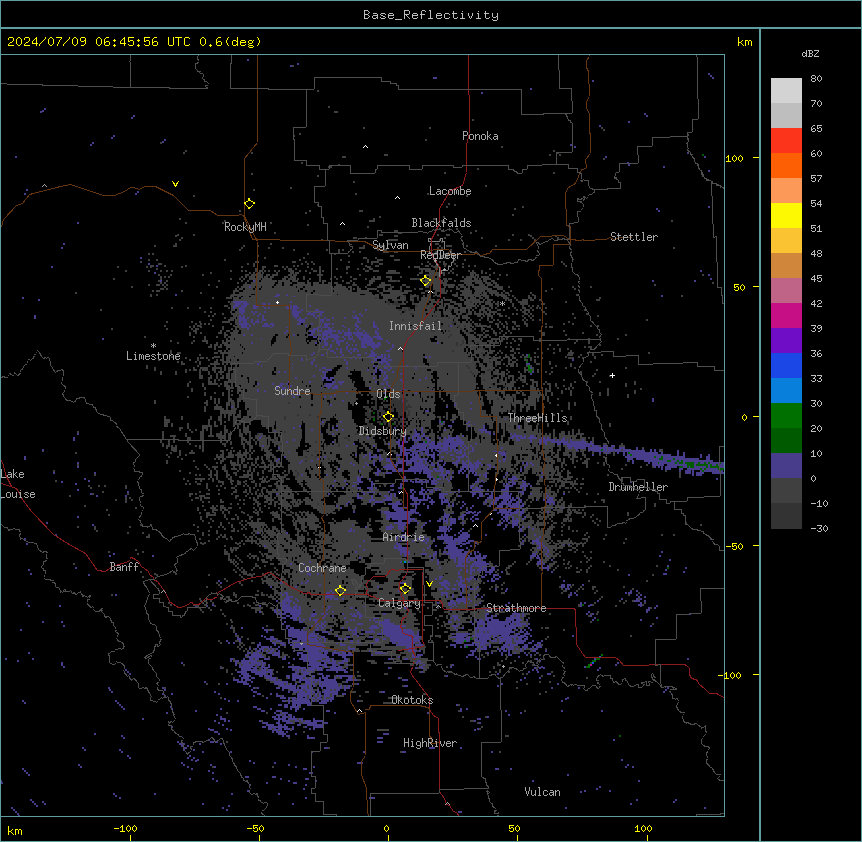Click the yellow marker between Olds and Didsbury

[x=388, y=416]
